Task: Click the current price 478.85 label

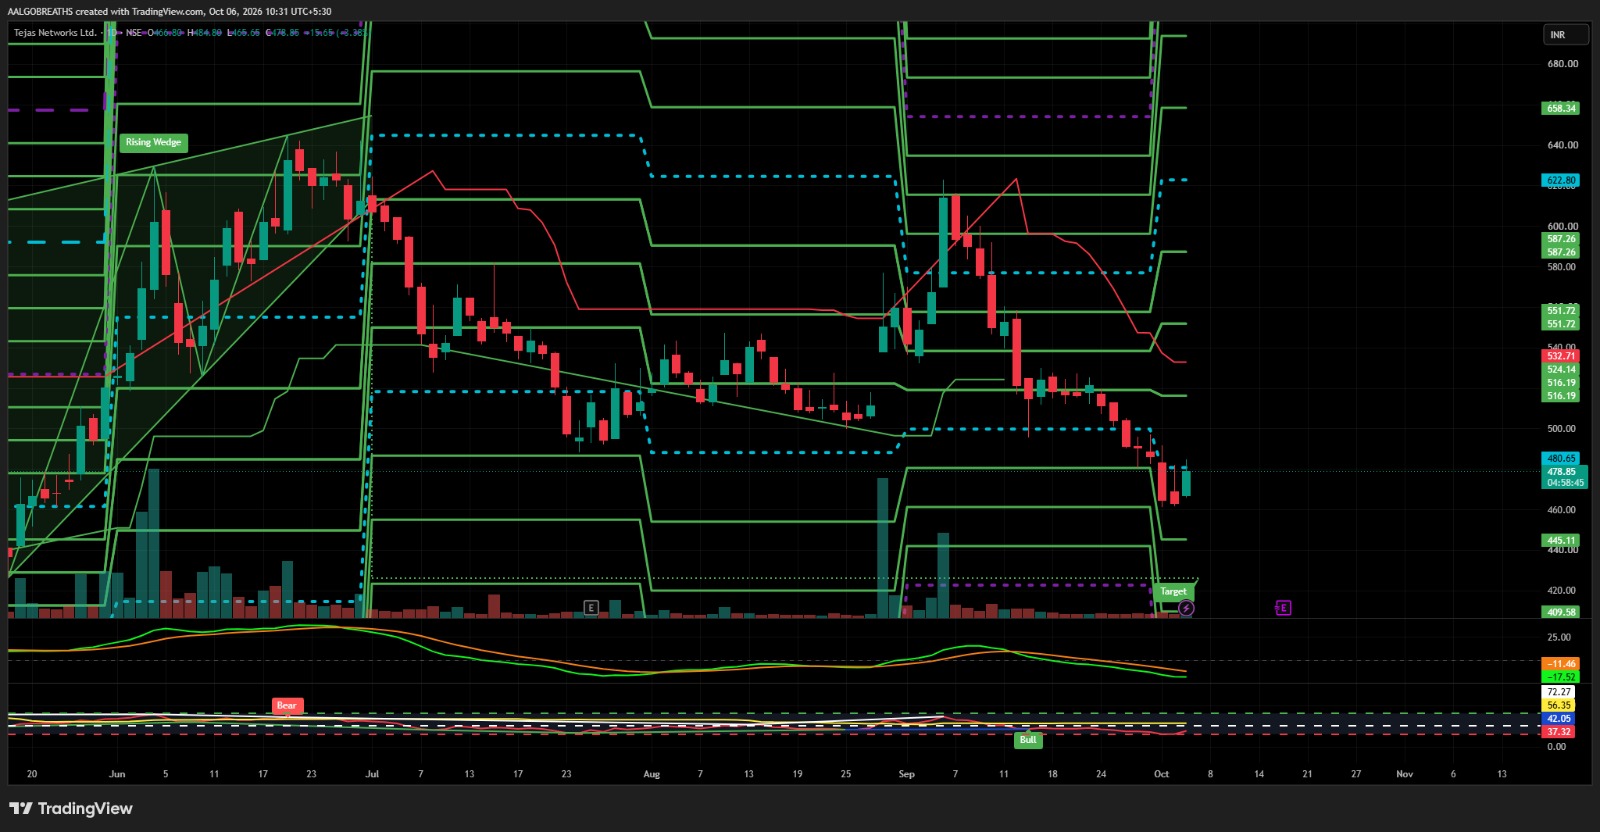Action: click(1562, 471)
